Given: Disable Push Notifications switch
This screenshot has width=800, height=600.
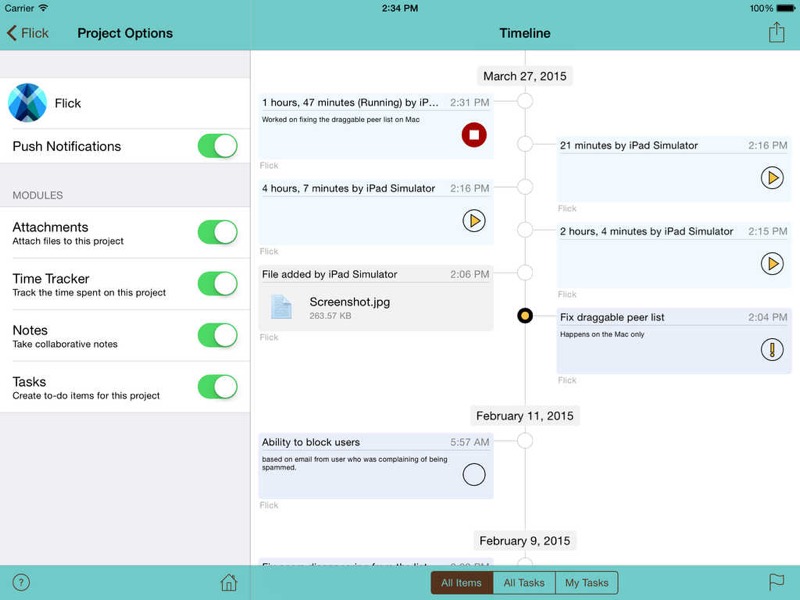Looking at the screenshot, I should click(x=217, y=146).
